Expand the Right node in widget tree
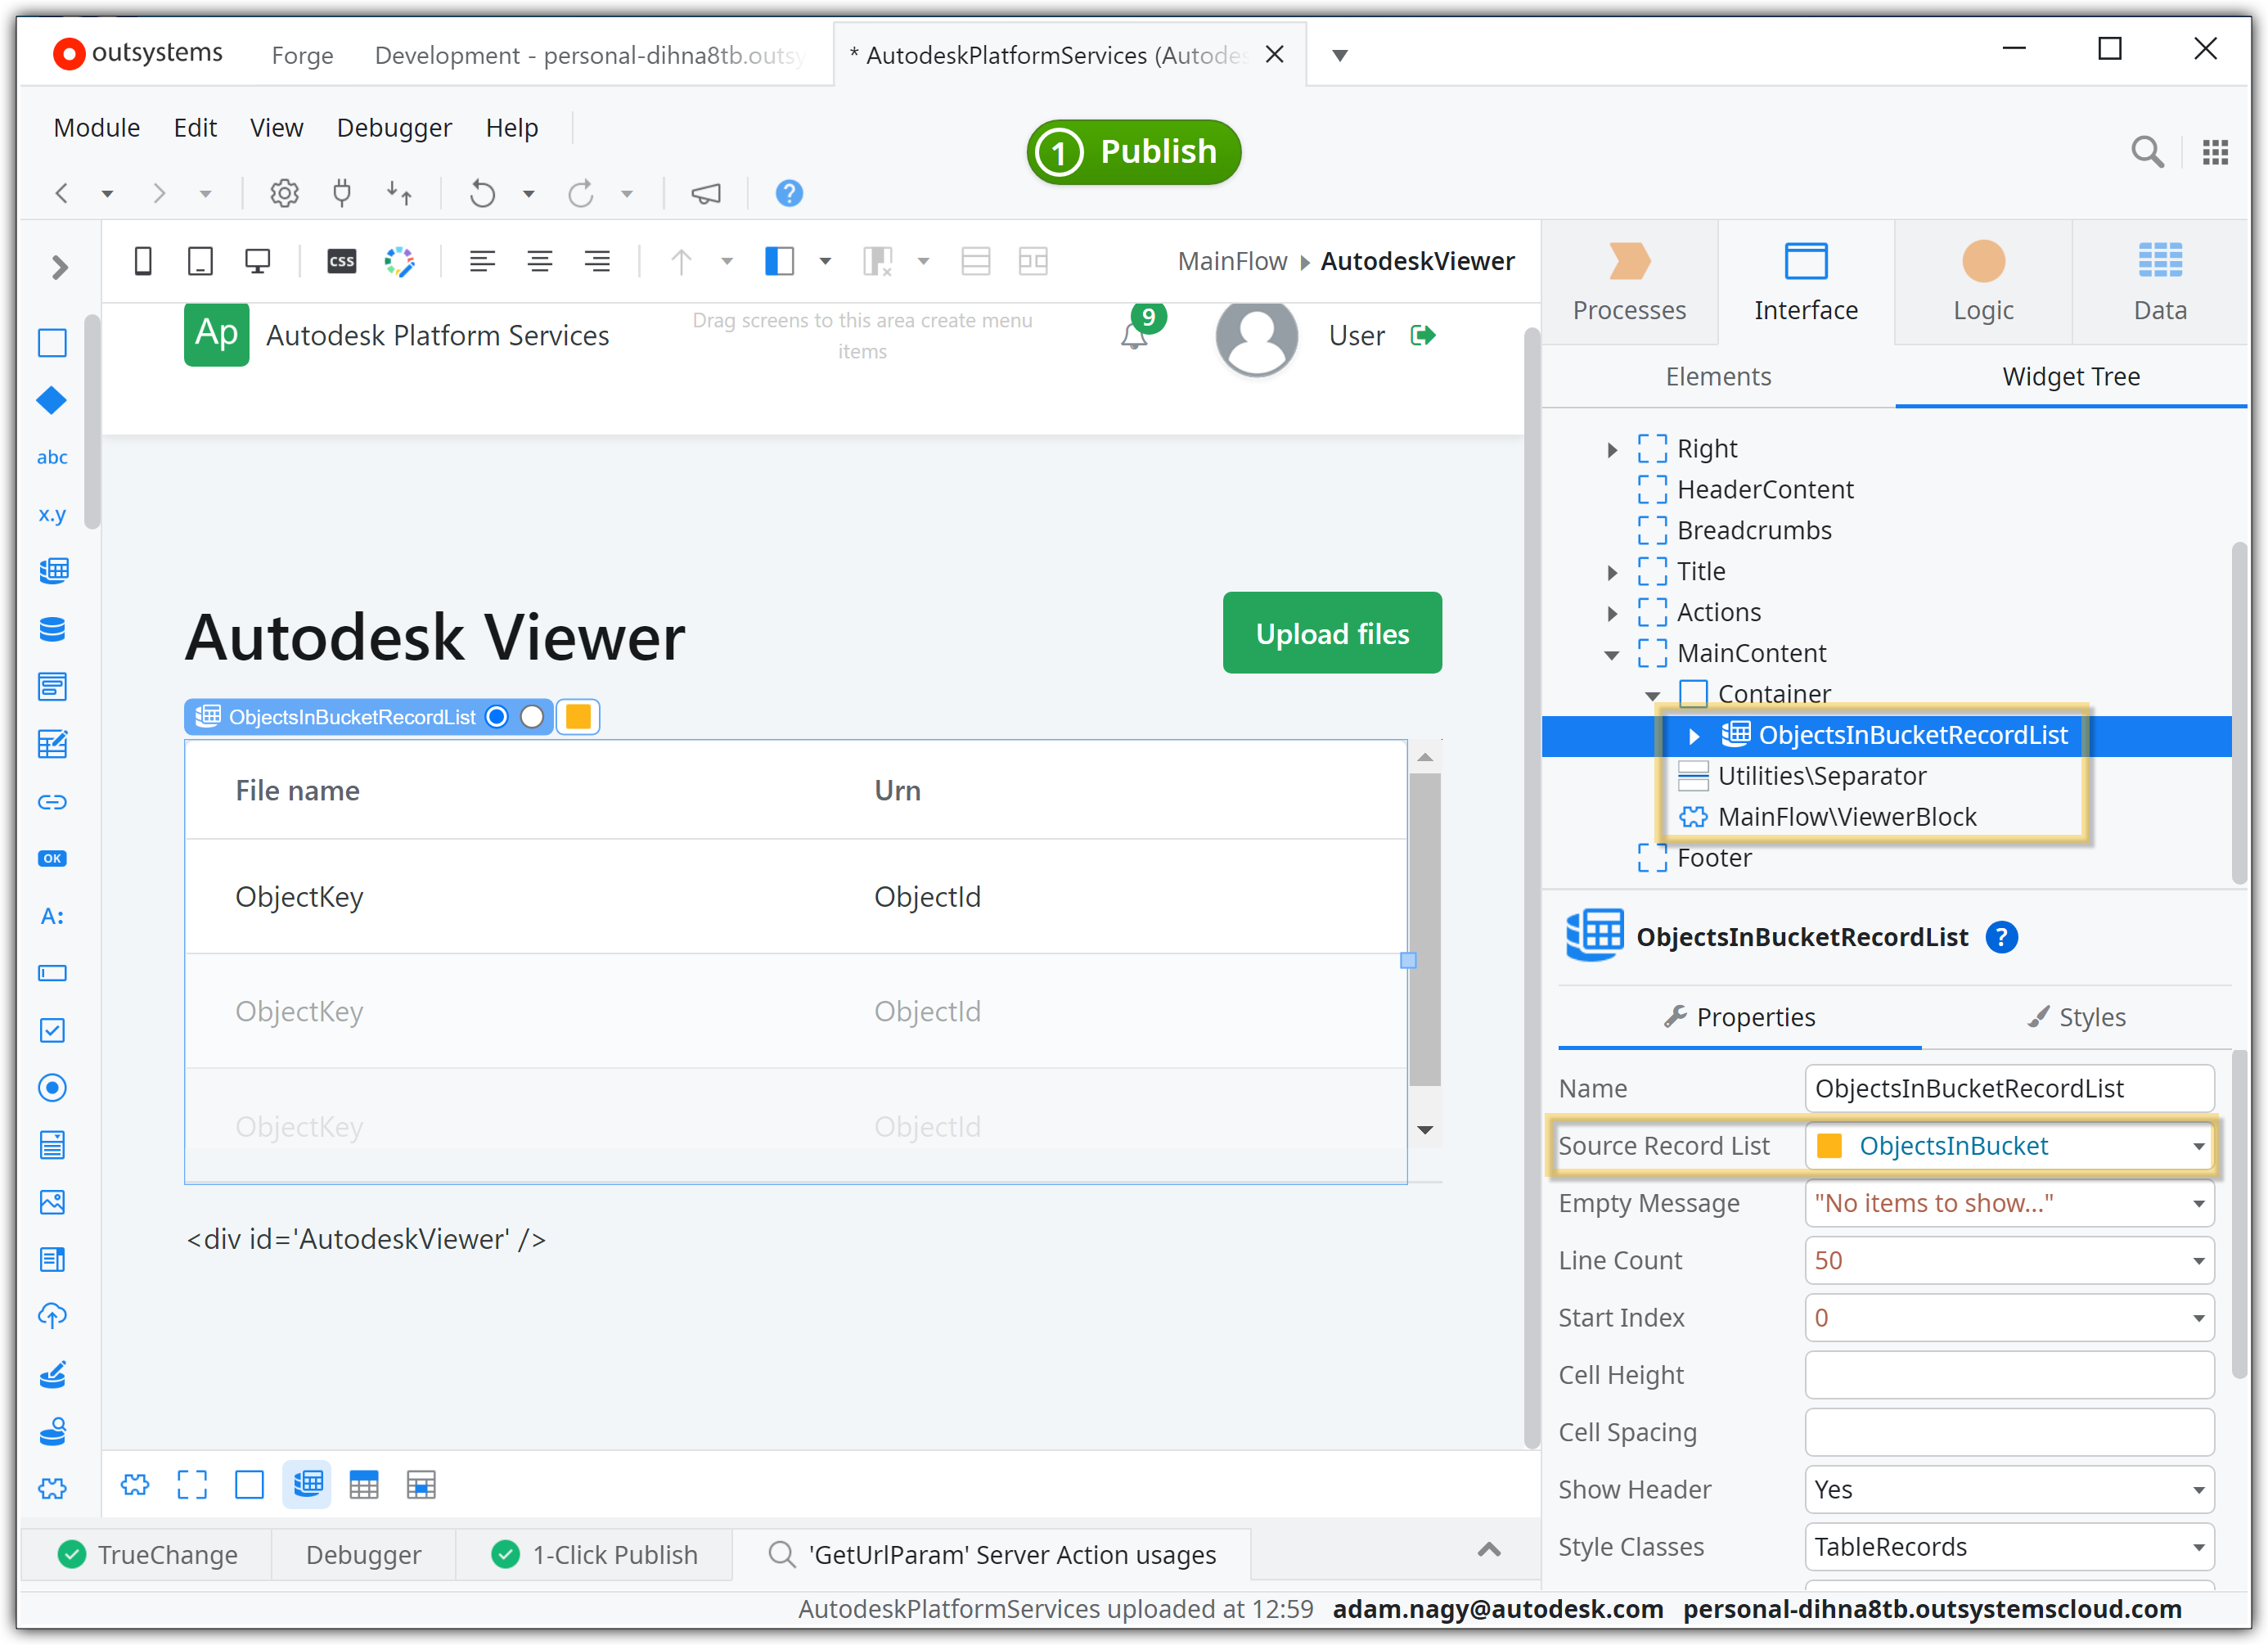Viewport: 2268px width, 1645px height. pyautogui.click(x=1612, y=450)
